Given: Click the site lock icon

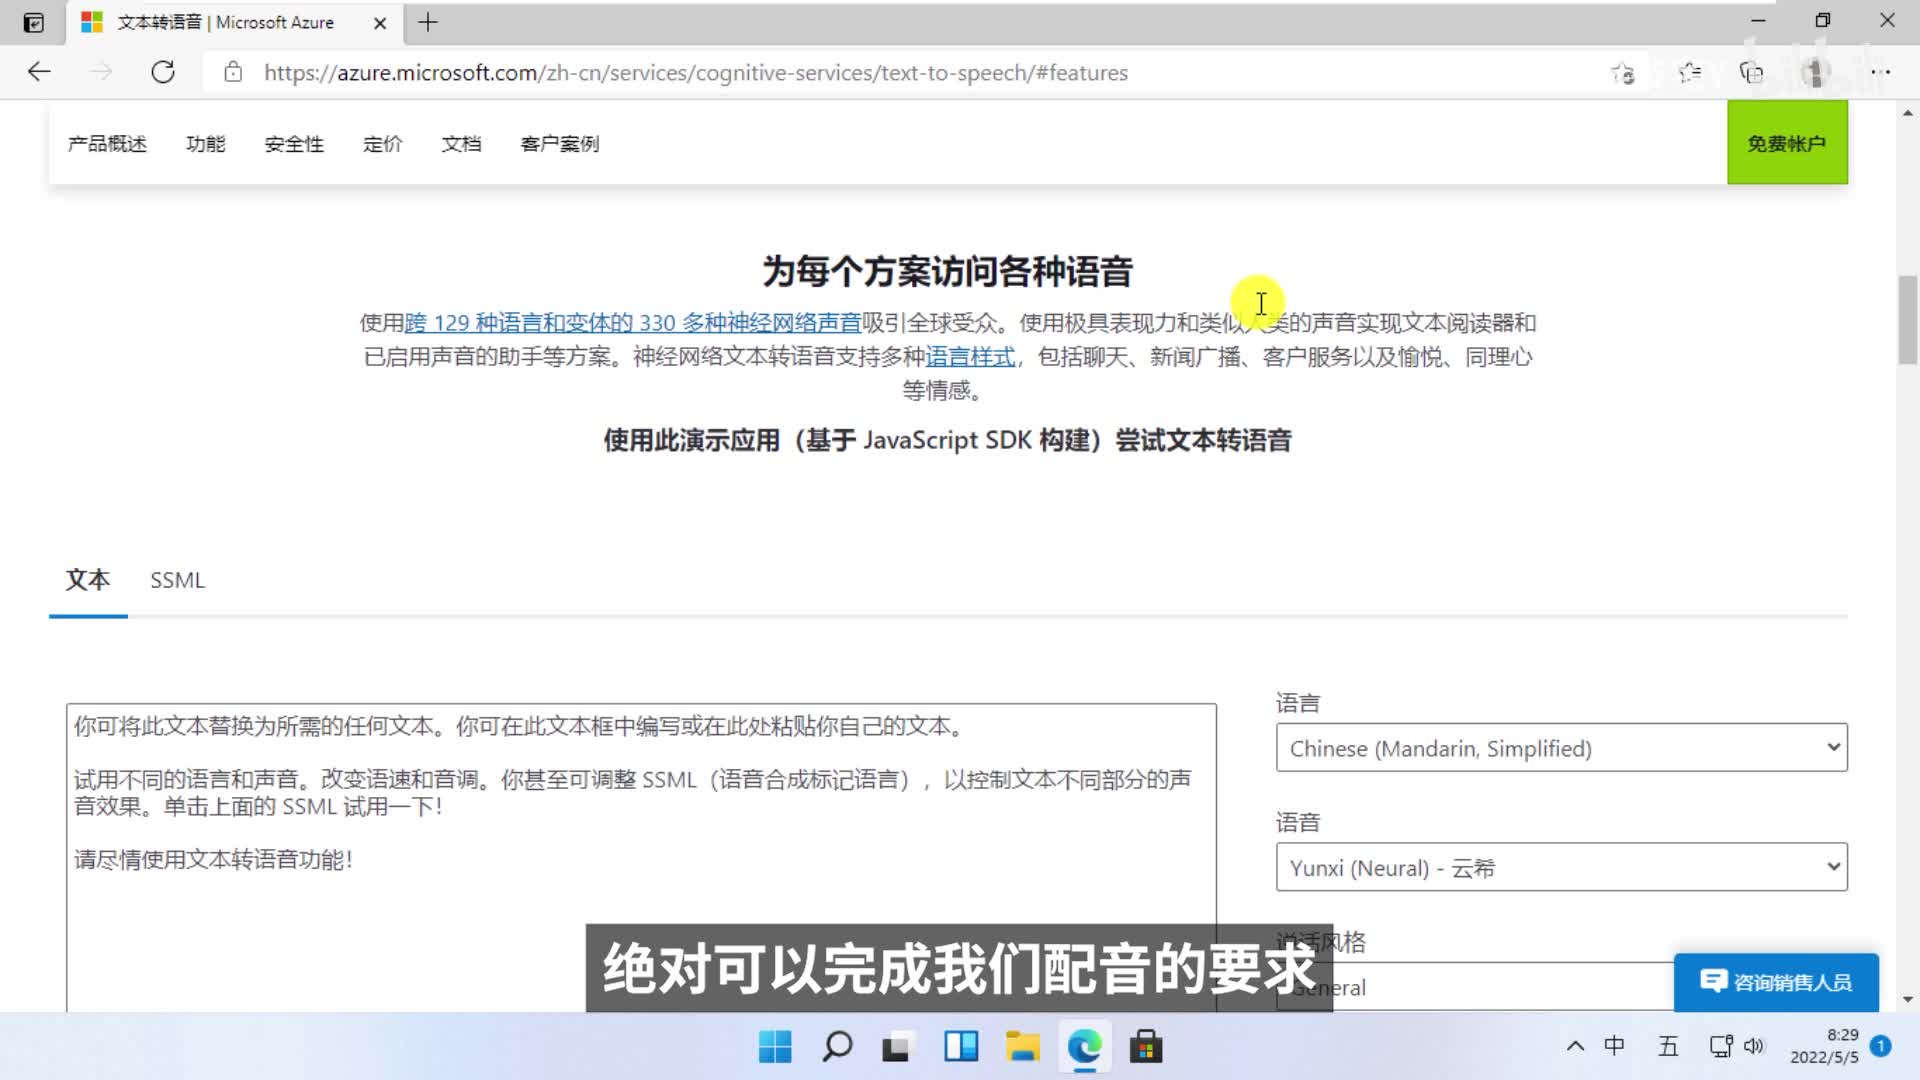Looking at the screenshot, I should 233,72.
